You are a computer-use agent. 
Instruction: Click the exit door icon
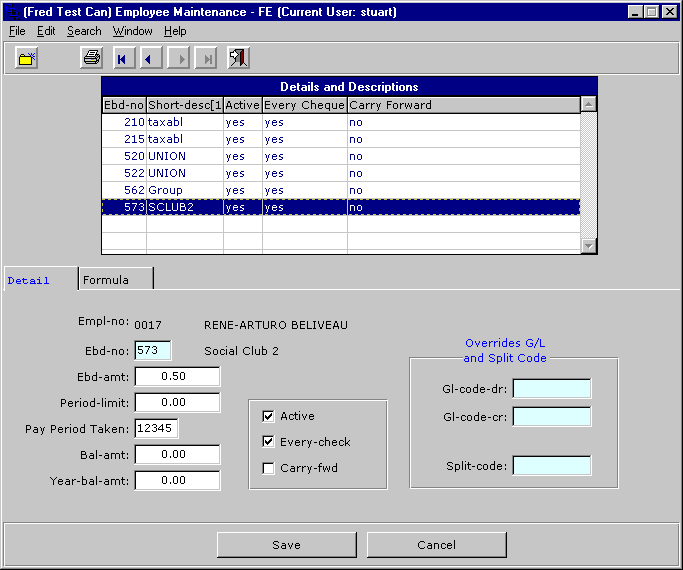click(x=238, y=58)
